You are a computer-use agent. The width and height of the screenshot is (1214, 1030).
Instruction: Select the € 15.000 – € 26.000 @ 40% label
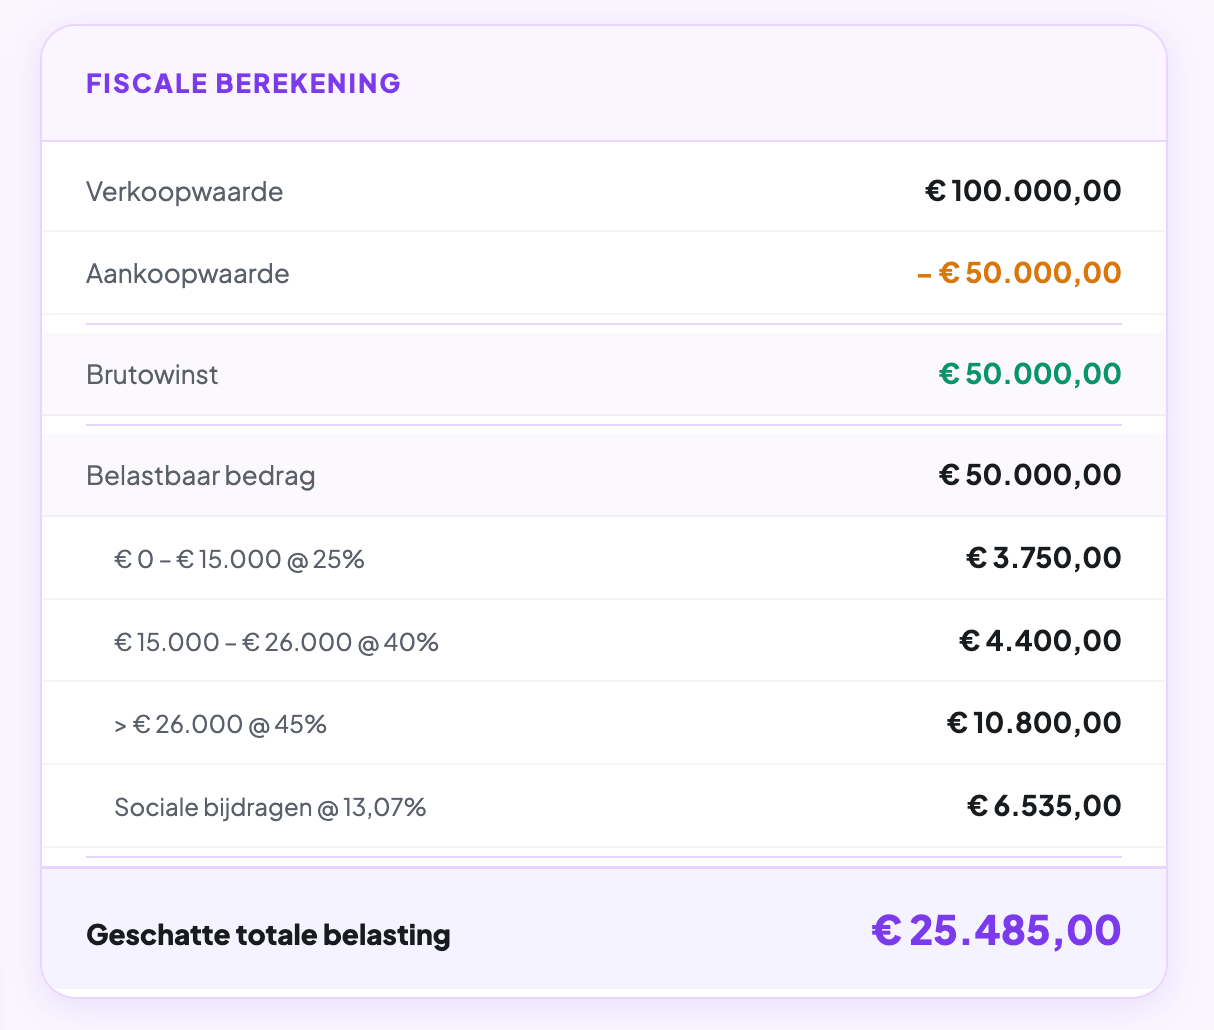[x=276, y=642]
